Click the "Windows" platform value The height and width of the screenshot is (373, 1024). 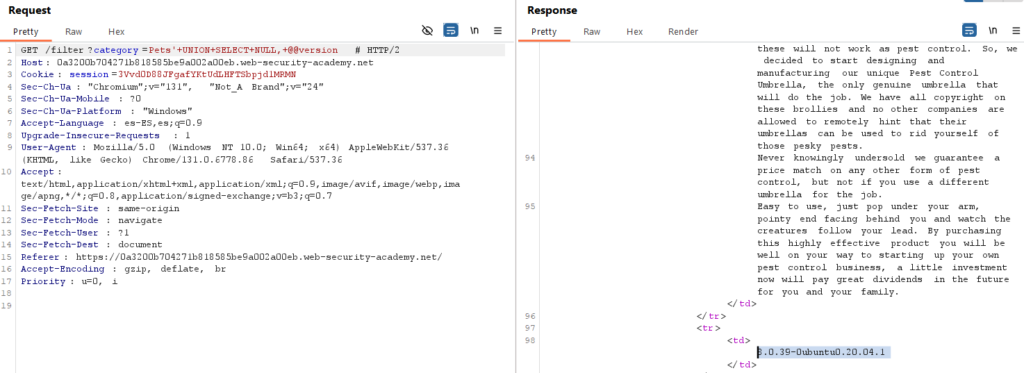tap(168, 111)
